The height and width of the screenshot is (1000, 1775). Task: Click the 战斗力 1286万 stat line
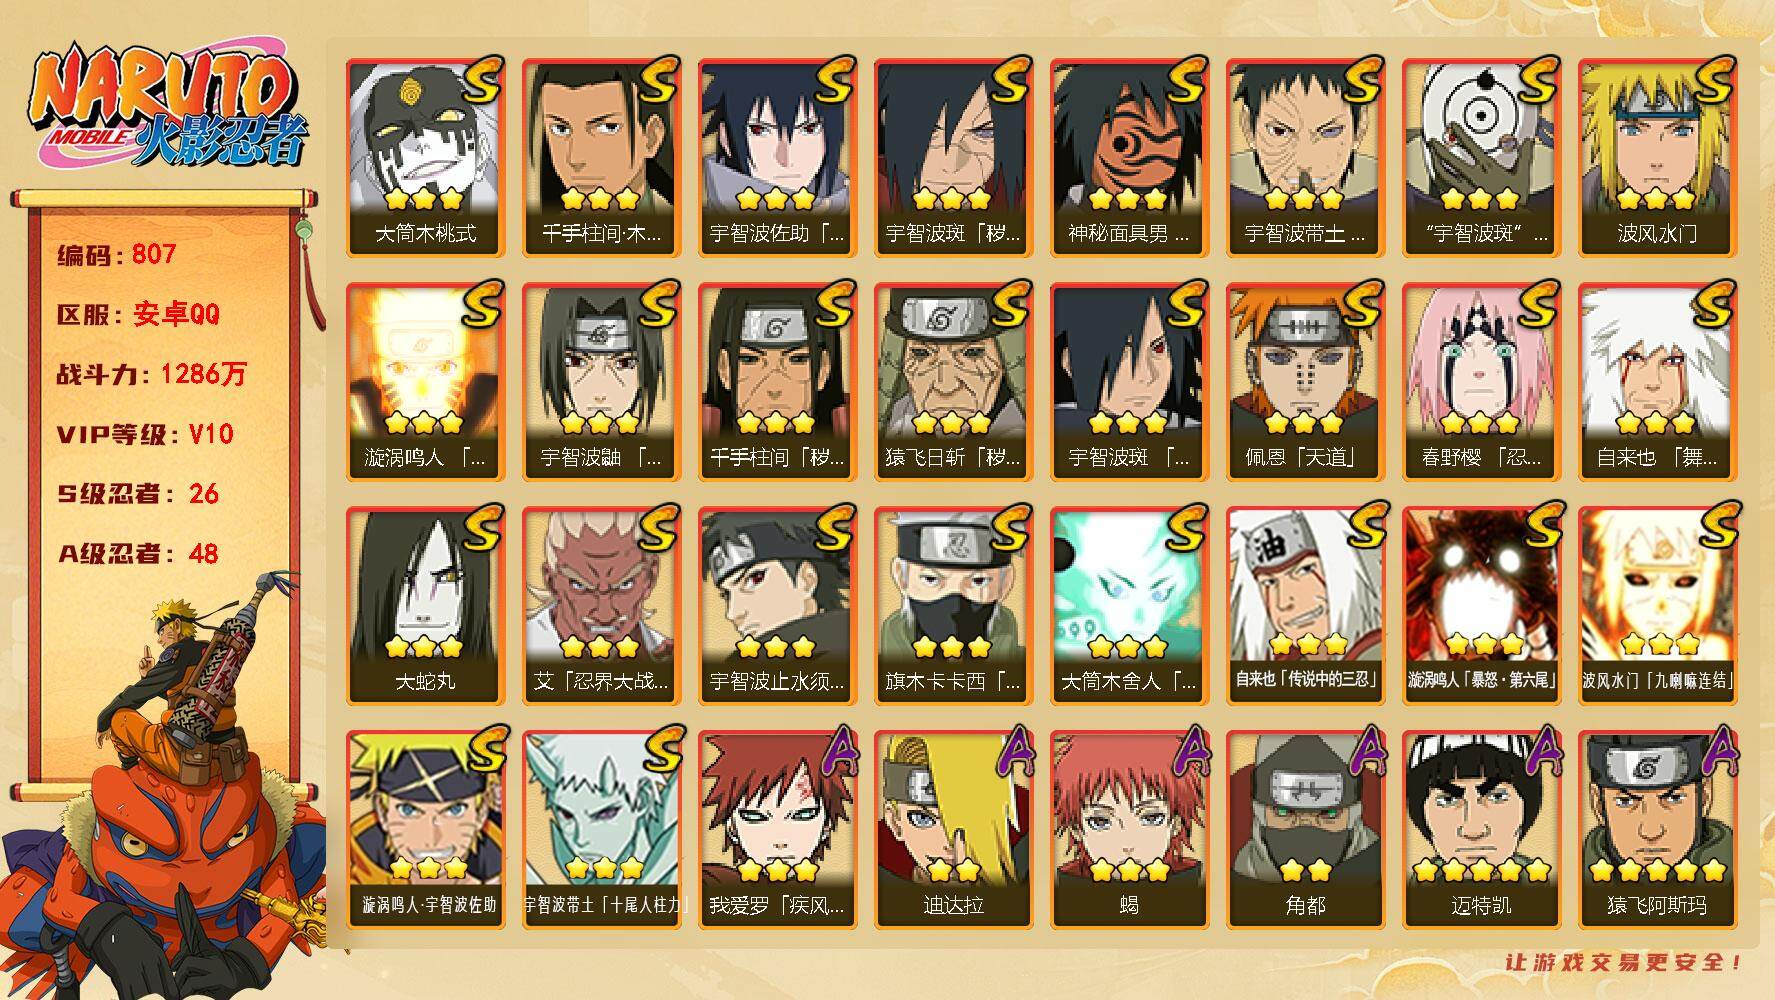[152, 374]
